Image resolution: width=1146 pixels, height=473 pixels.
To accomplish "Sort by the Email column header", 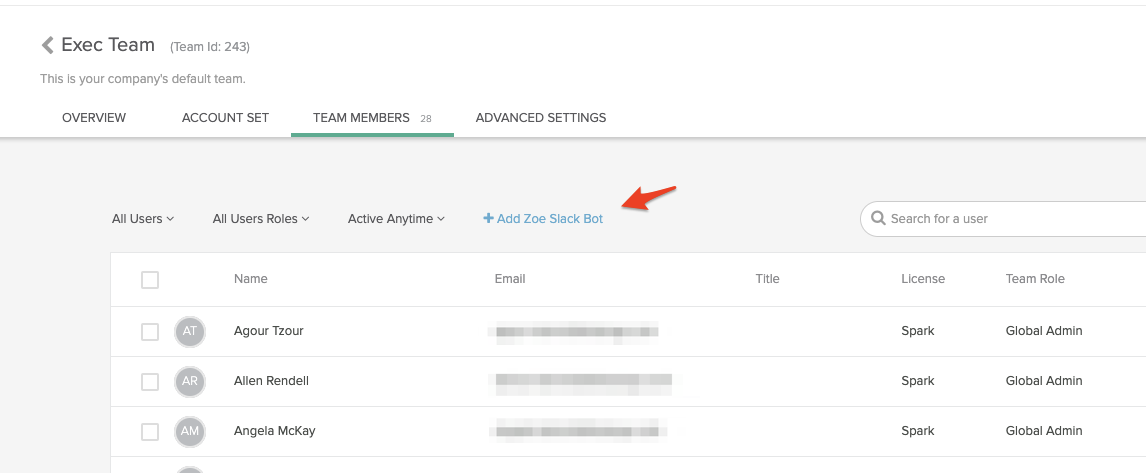I will pos(510,279).
